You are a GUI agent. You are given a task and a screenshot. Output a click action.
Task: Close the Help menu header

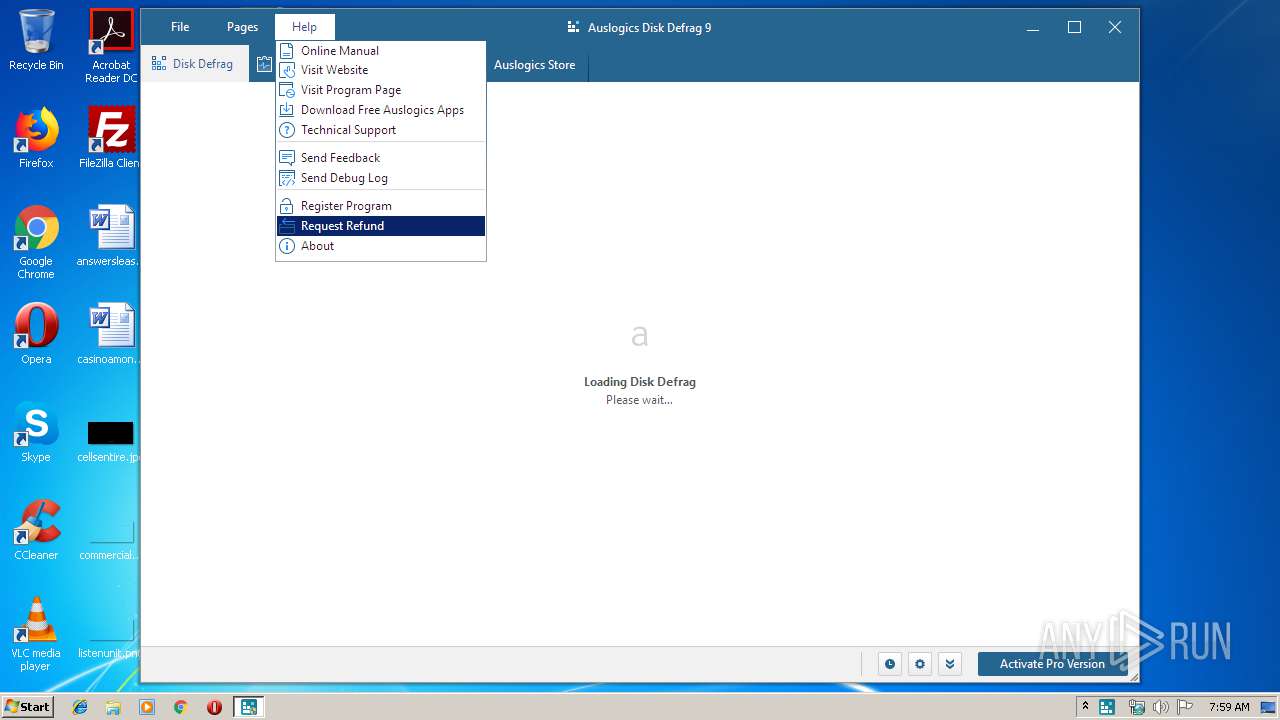[x=305, y=27]
